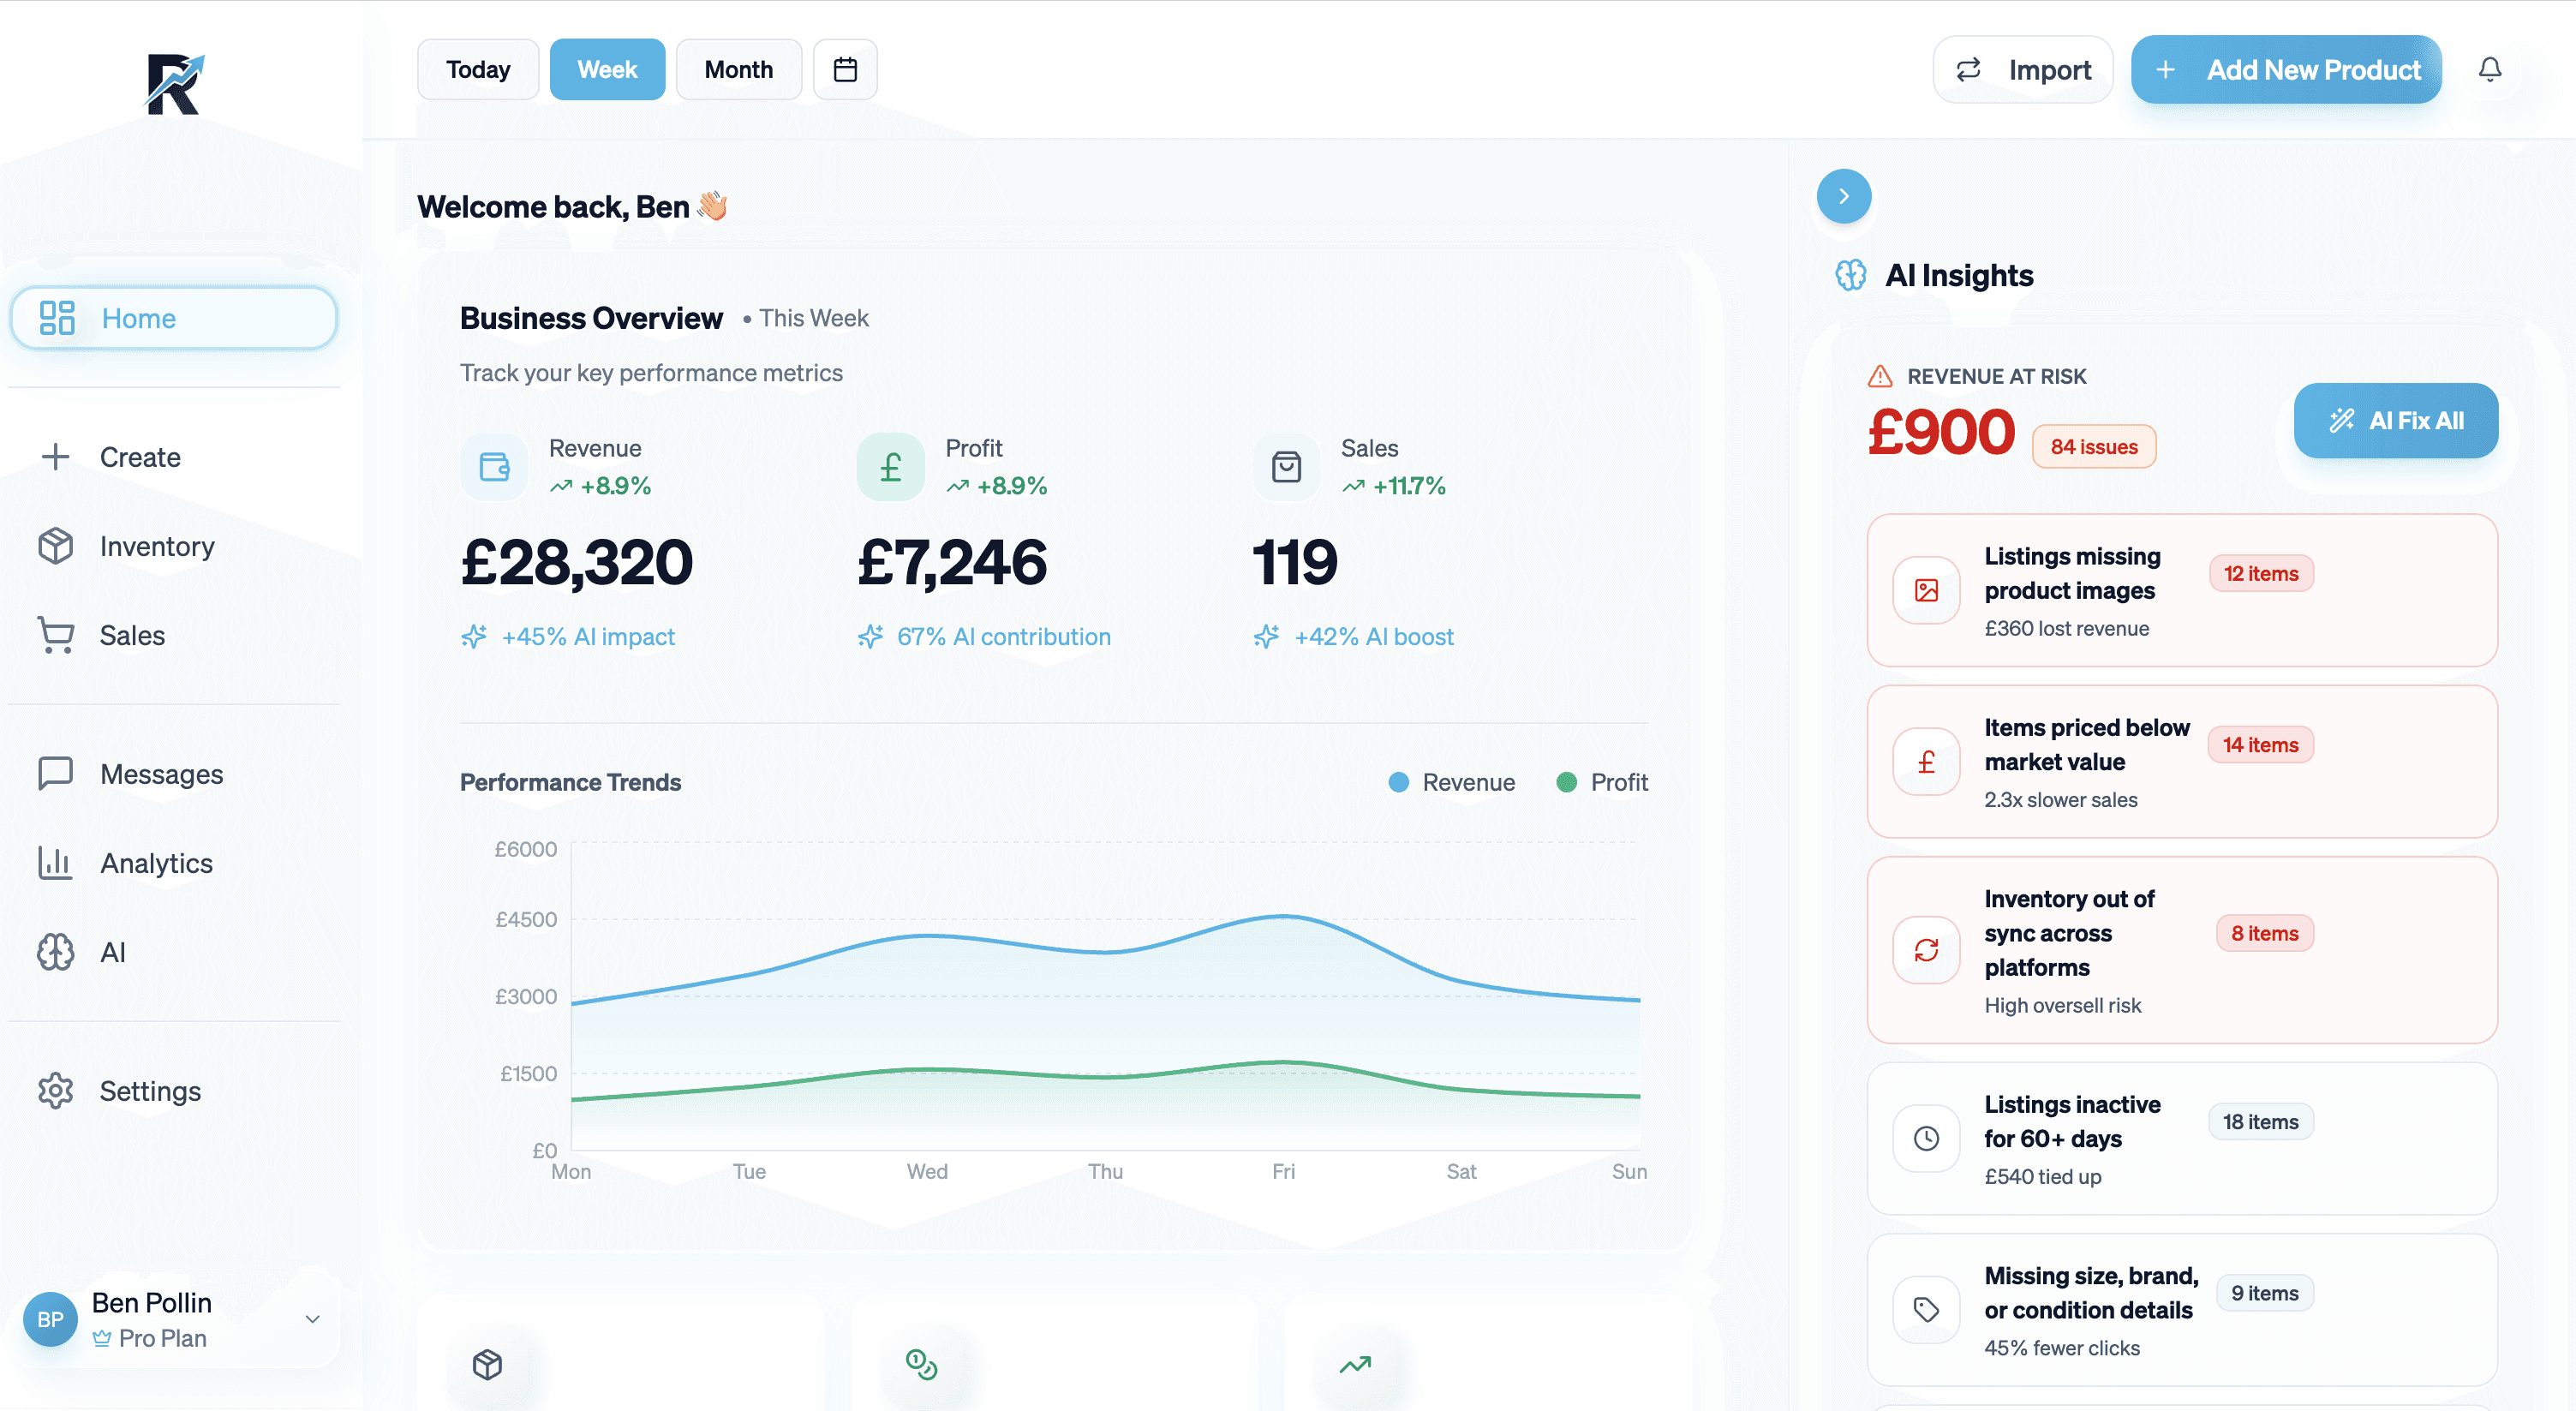The width and height of the screenshot is (2576, 1411).
Task: Open Inventory in the sidebar
Action: pyautogui.click(x=156, y=546)
